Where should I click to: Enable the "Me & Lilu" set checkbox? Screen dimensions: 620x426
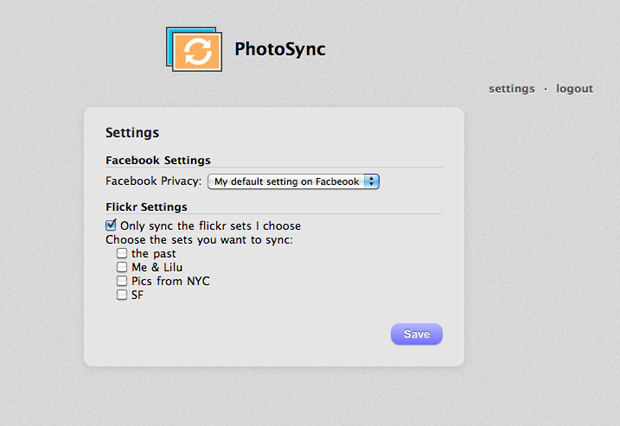pyautogui.click(x=122, y=267)
